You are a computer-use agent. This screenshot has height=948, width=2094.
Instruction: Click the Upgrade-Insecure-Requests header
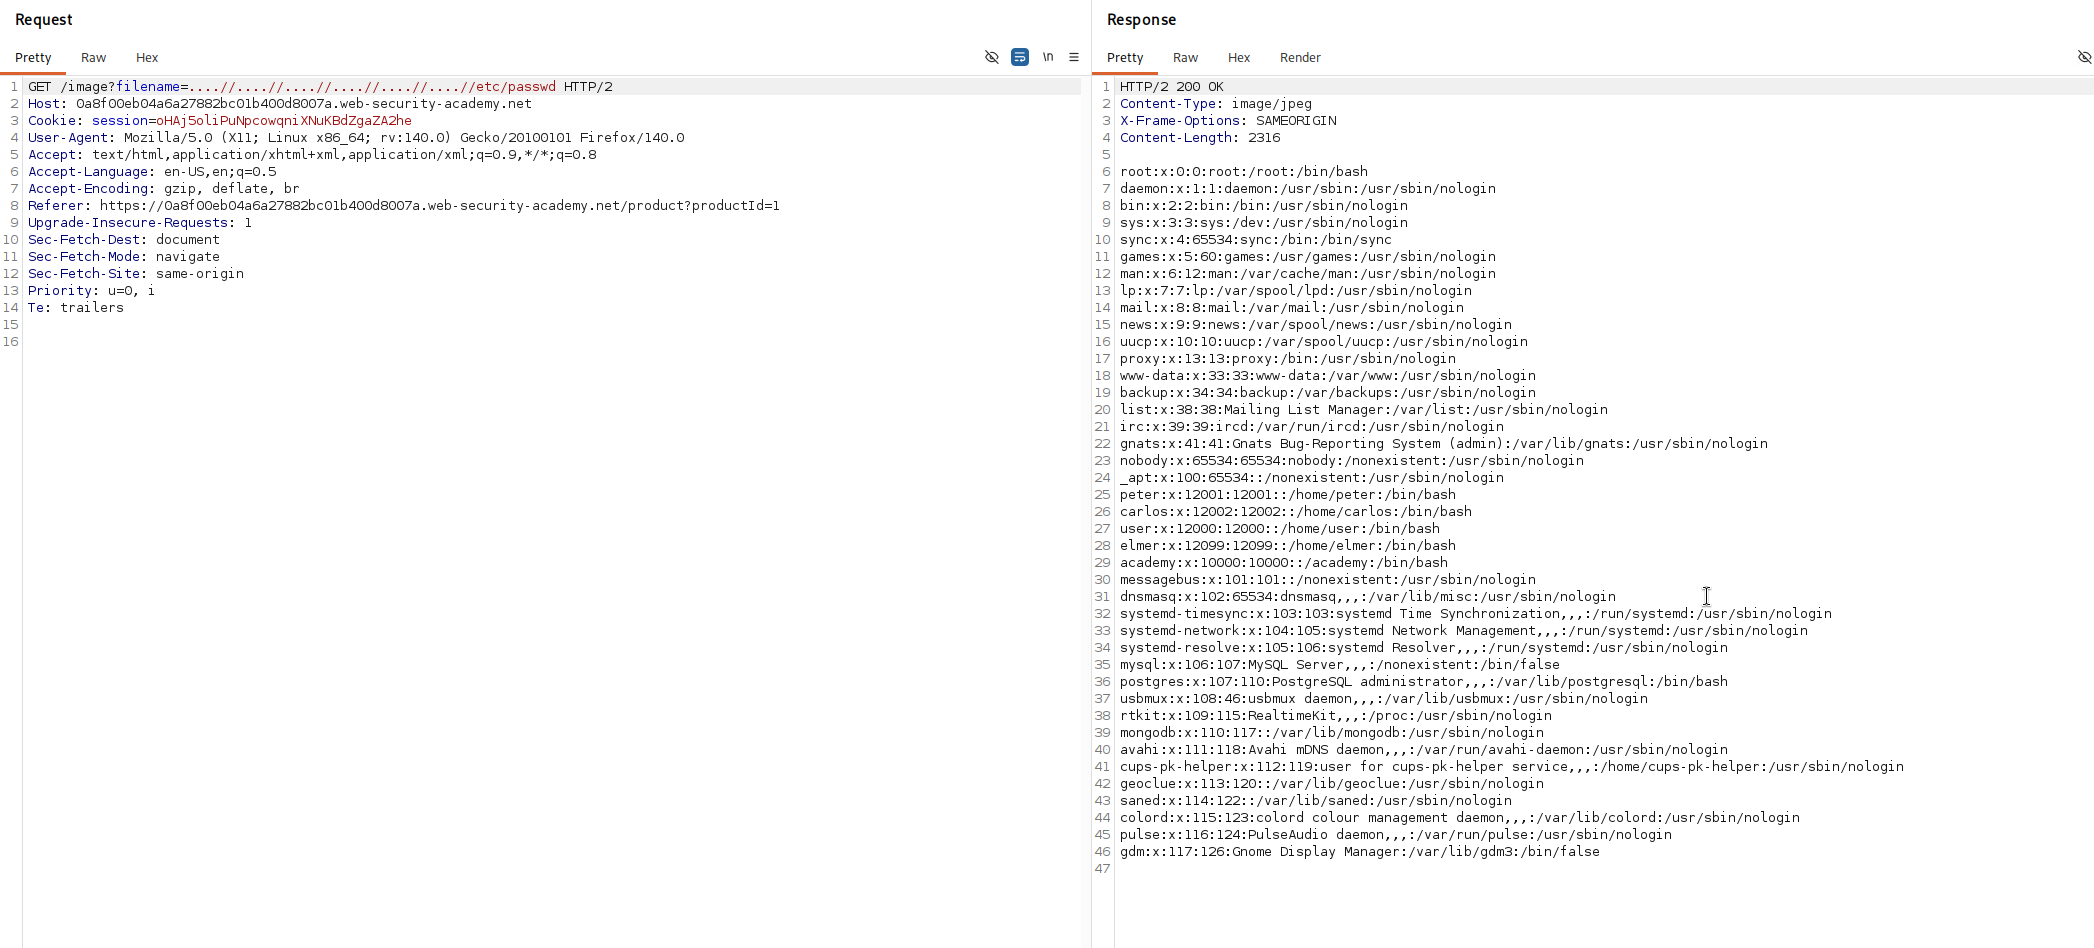pyautogui.click(x=140, y=223)
